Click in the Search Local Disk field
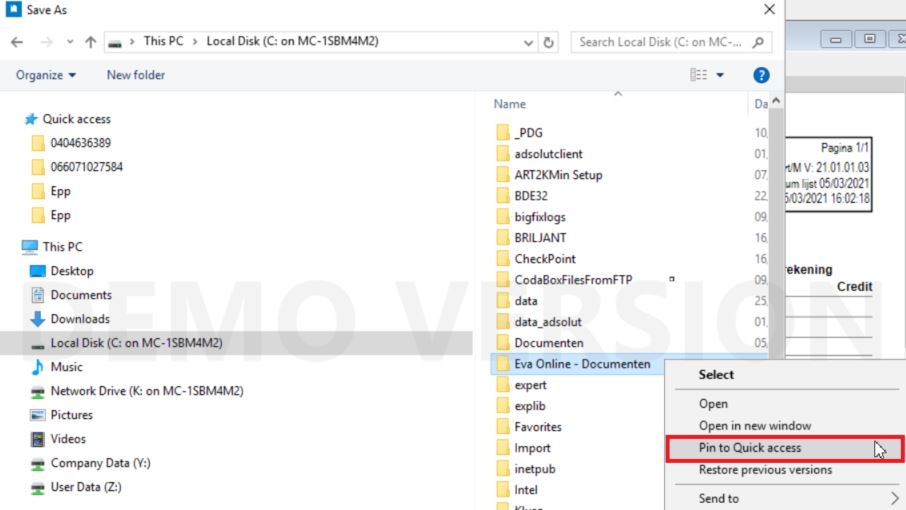 660,42
